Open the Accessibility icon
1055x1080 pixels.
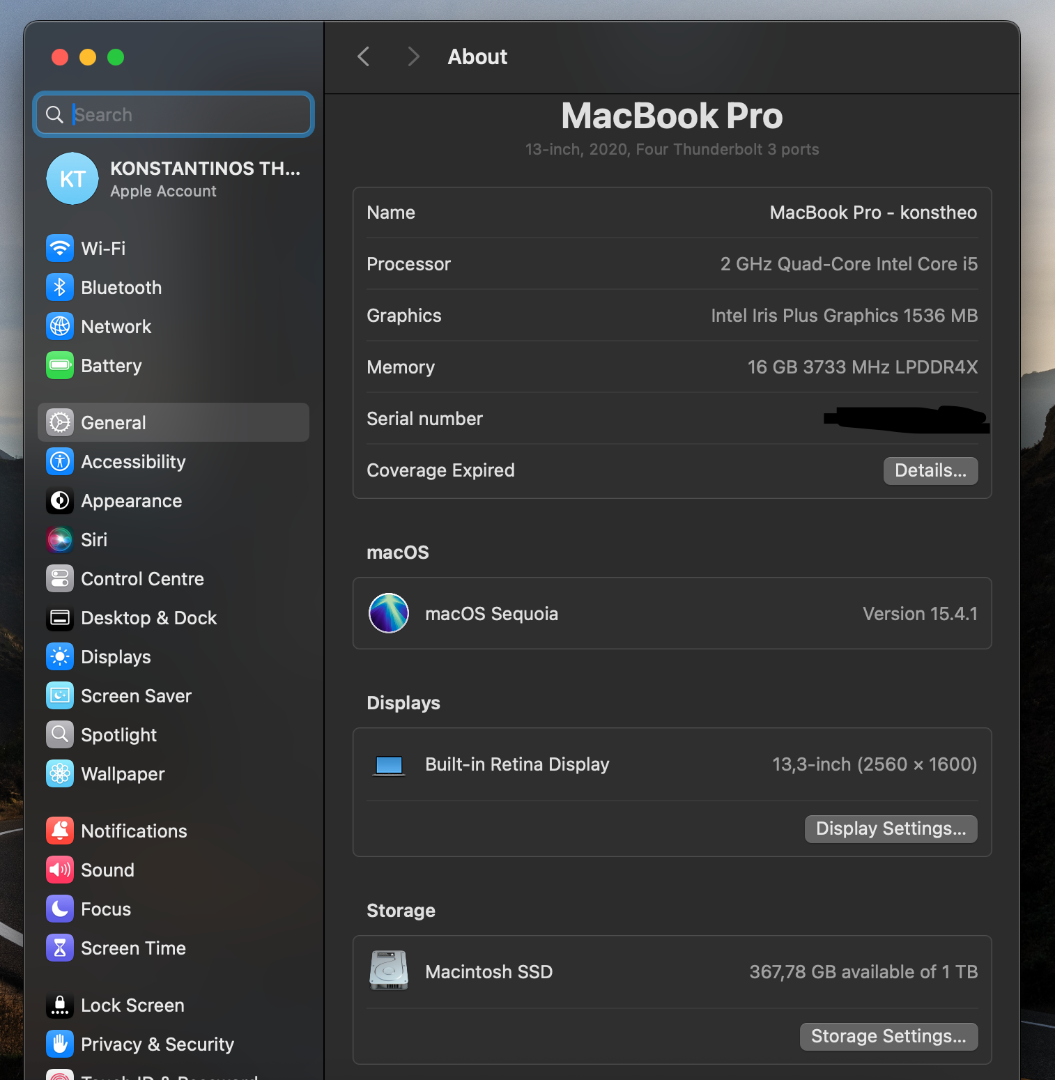pyautogui.click(x=60, y=461)
